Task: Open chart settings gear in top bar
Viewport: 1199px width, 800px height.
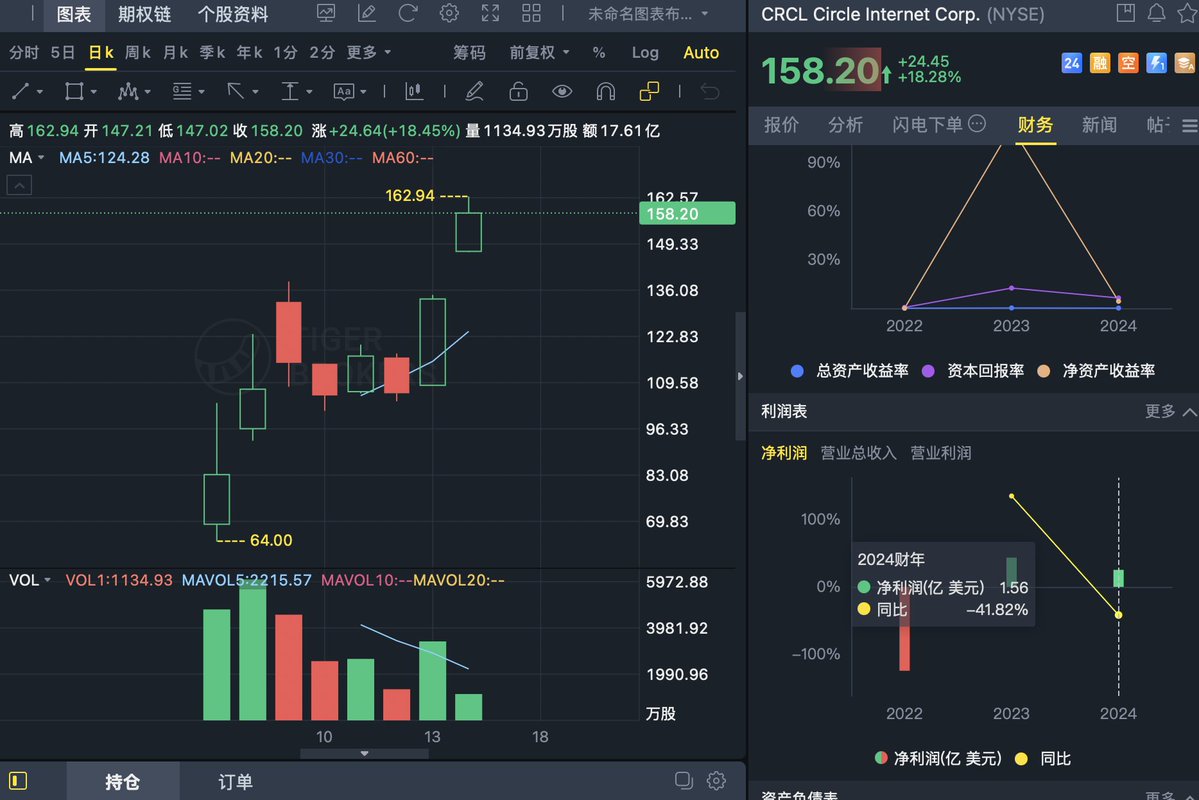Action: pyautogui.click(x=450, y=13)
